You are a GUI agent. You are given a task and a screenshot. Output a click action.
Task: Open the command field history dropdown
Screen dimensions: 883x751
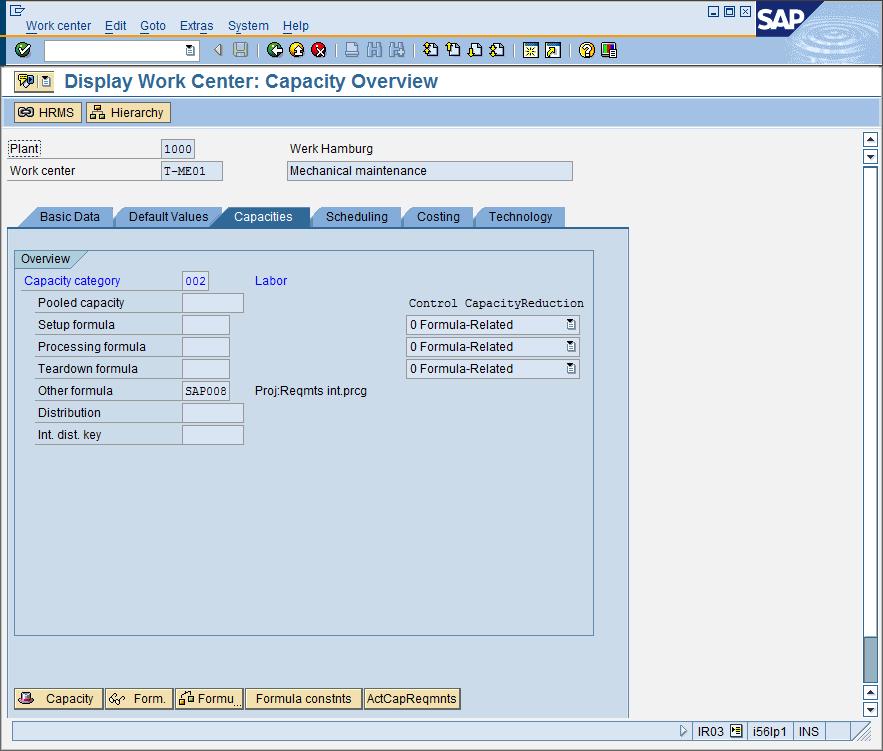(190, 51)
